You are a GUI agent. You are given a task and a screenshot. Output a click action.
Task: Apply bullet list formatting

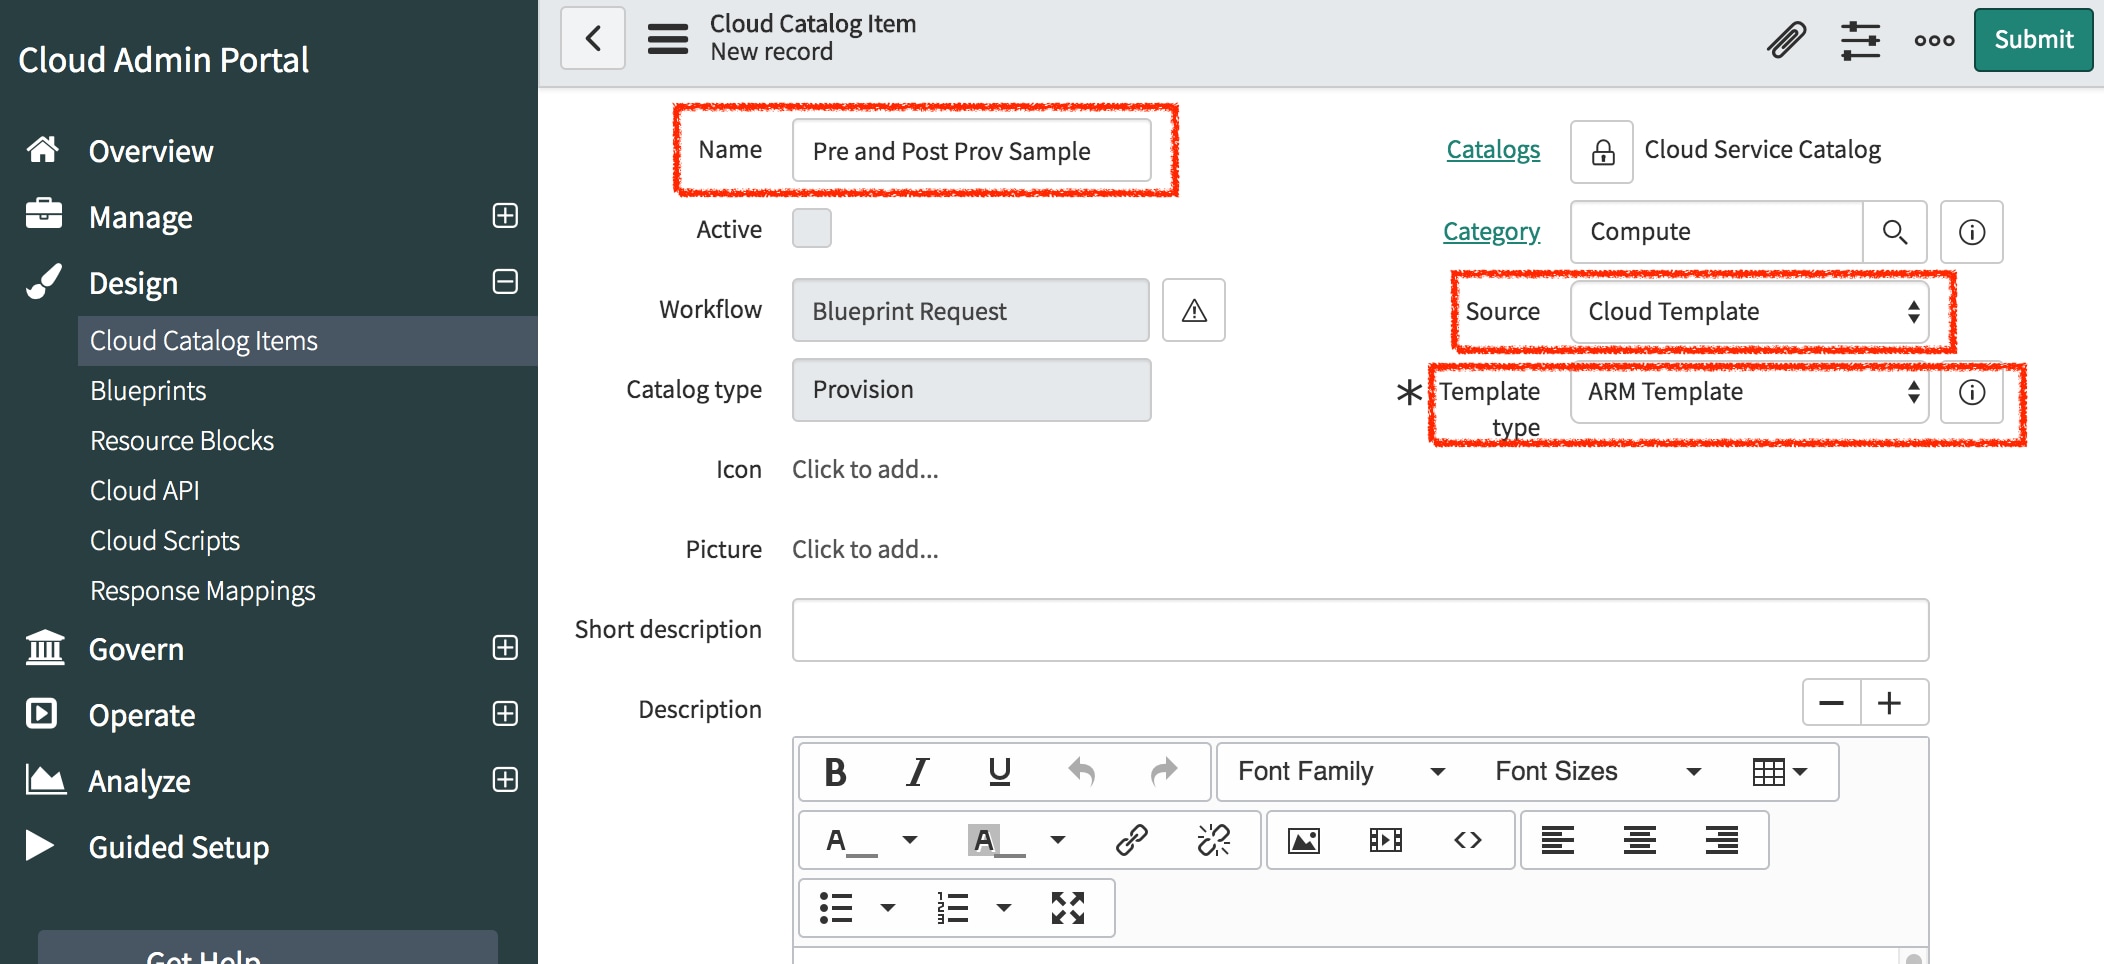click(836, 908)
